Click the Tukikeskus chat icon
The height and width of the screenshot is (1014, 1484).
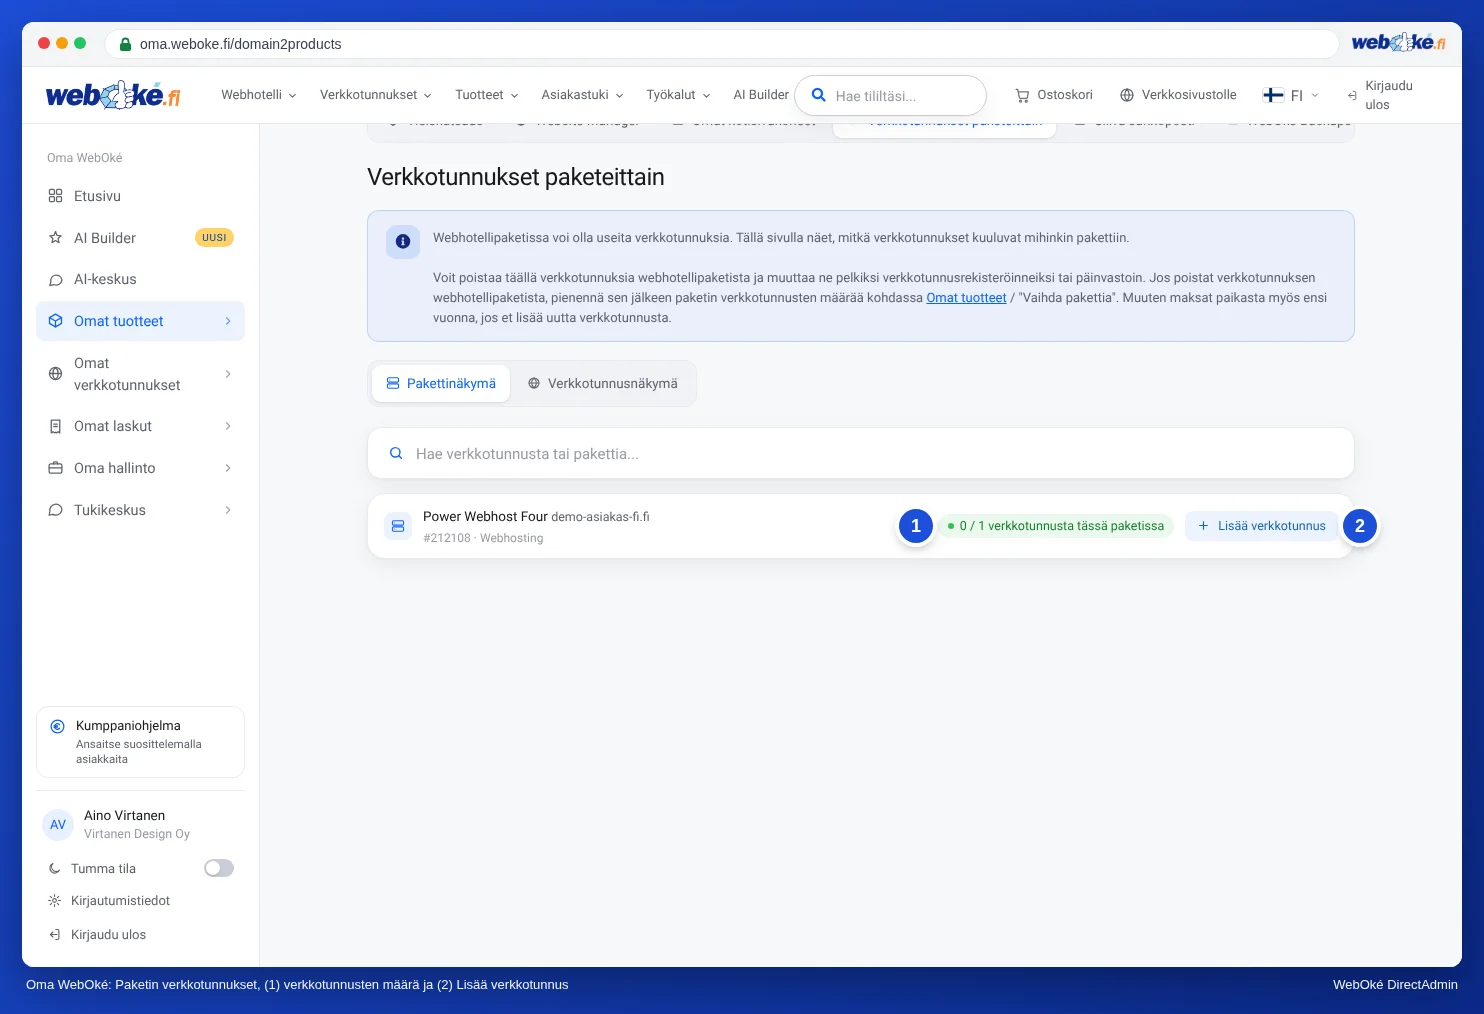click(x=56, y=510)
